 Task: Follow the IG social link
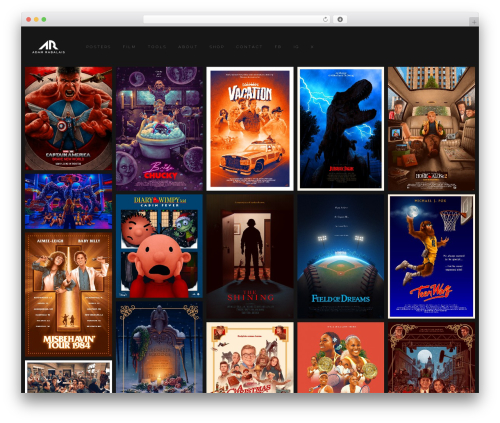click(x=296, y=47)
